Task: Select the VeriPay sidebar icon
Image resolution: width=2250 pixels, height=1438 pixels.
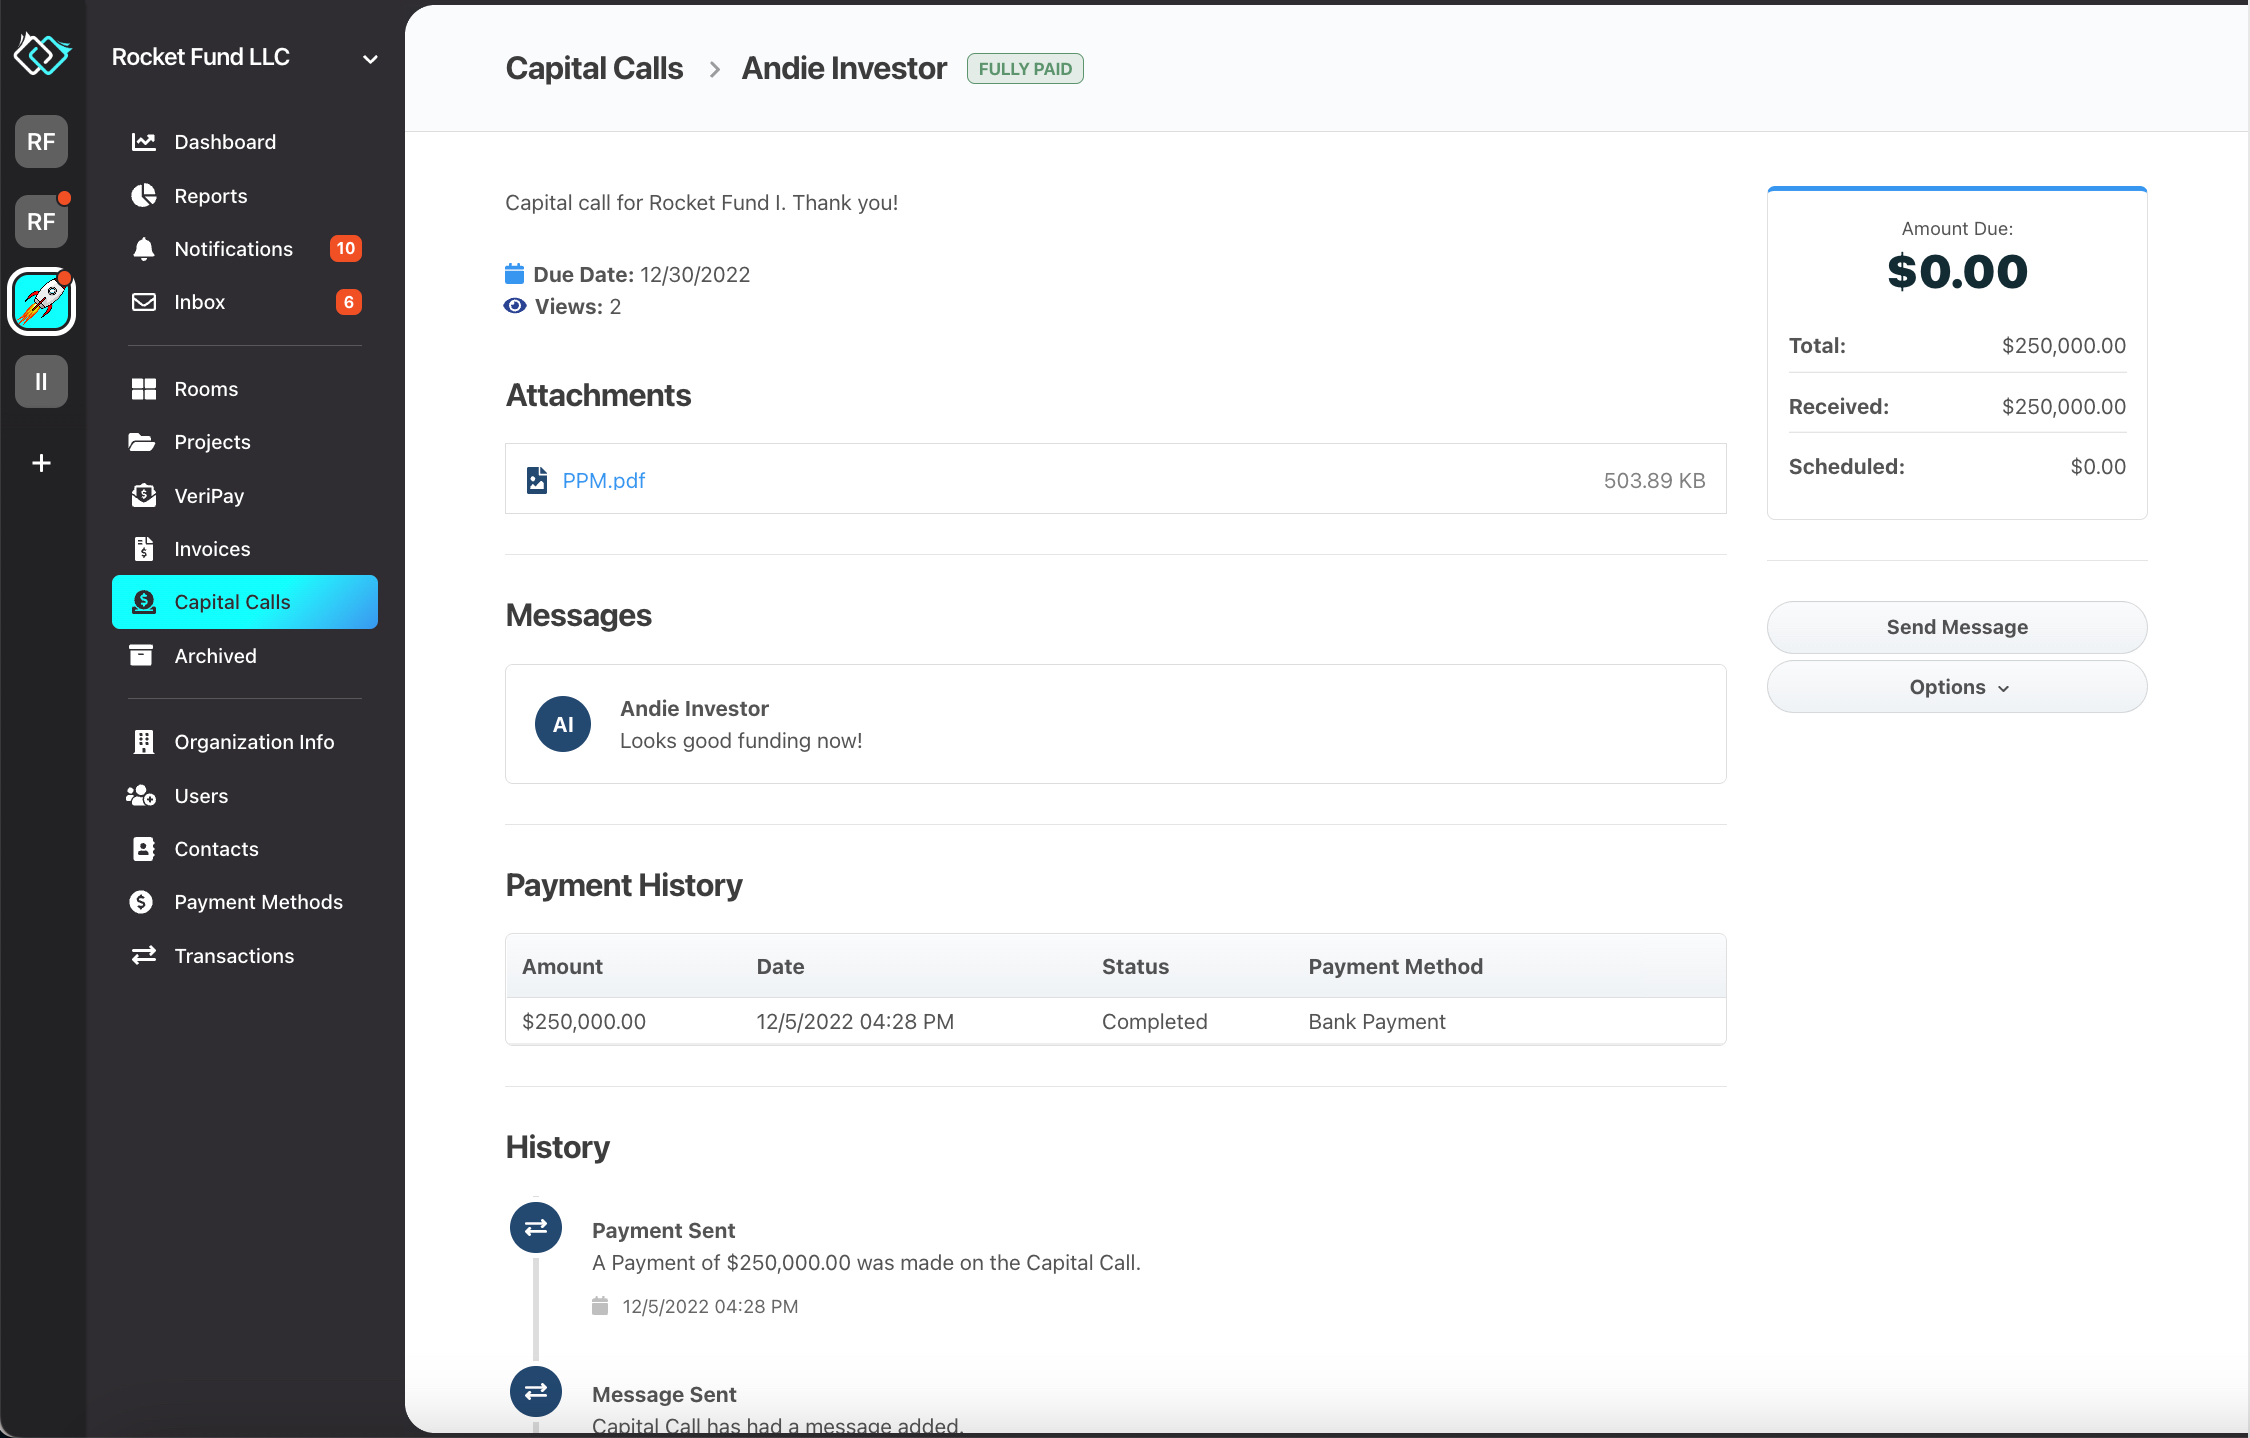Action: tap(143, 495)
